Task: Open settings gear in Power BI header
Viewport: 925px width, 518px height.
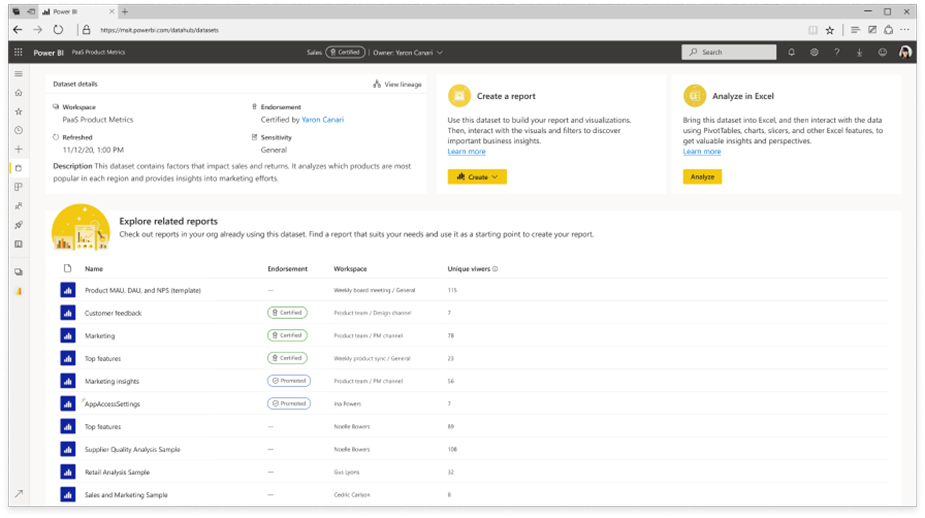Action: click(x=814, y=53)
